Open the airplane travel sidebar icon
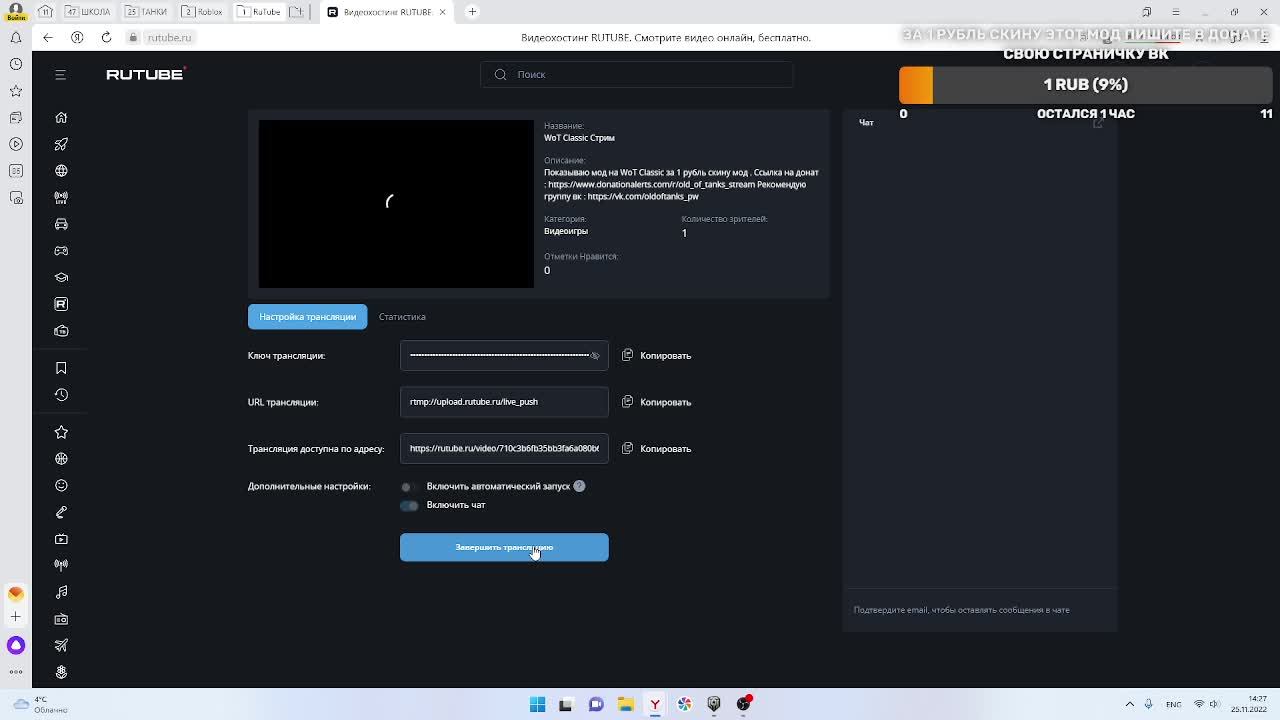 tap(61, 645)
